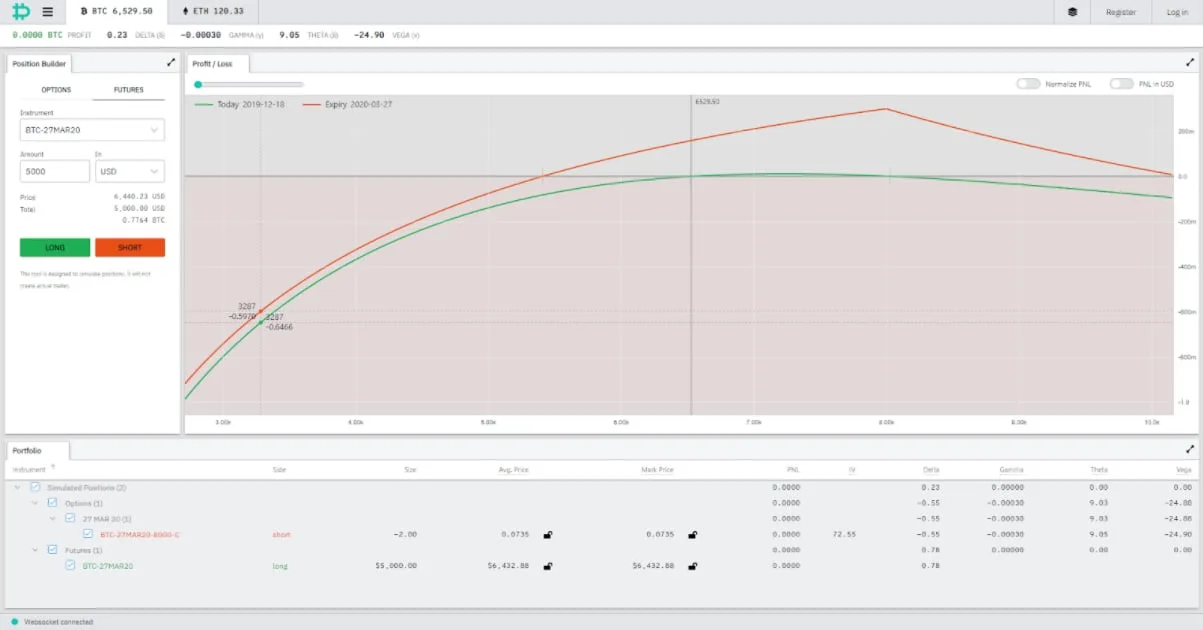Click the -24.90 vega summary value
Image resolution: width=1203 pixels, height=630 pixels.
(370, 35)
